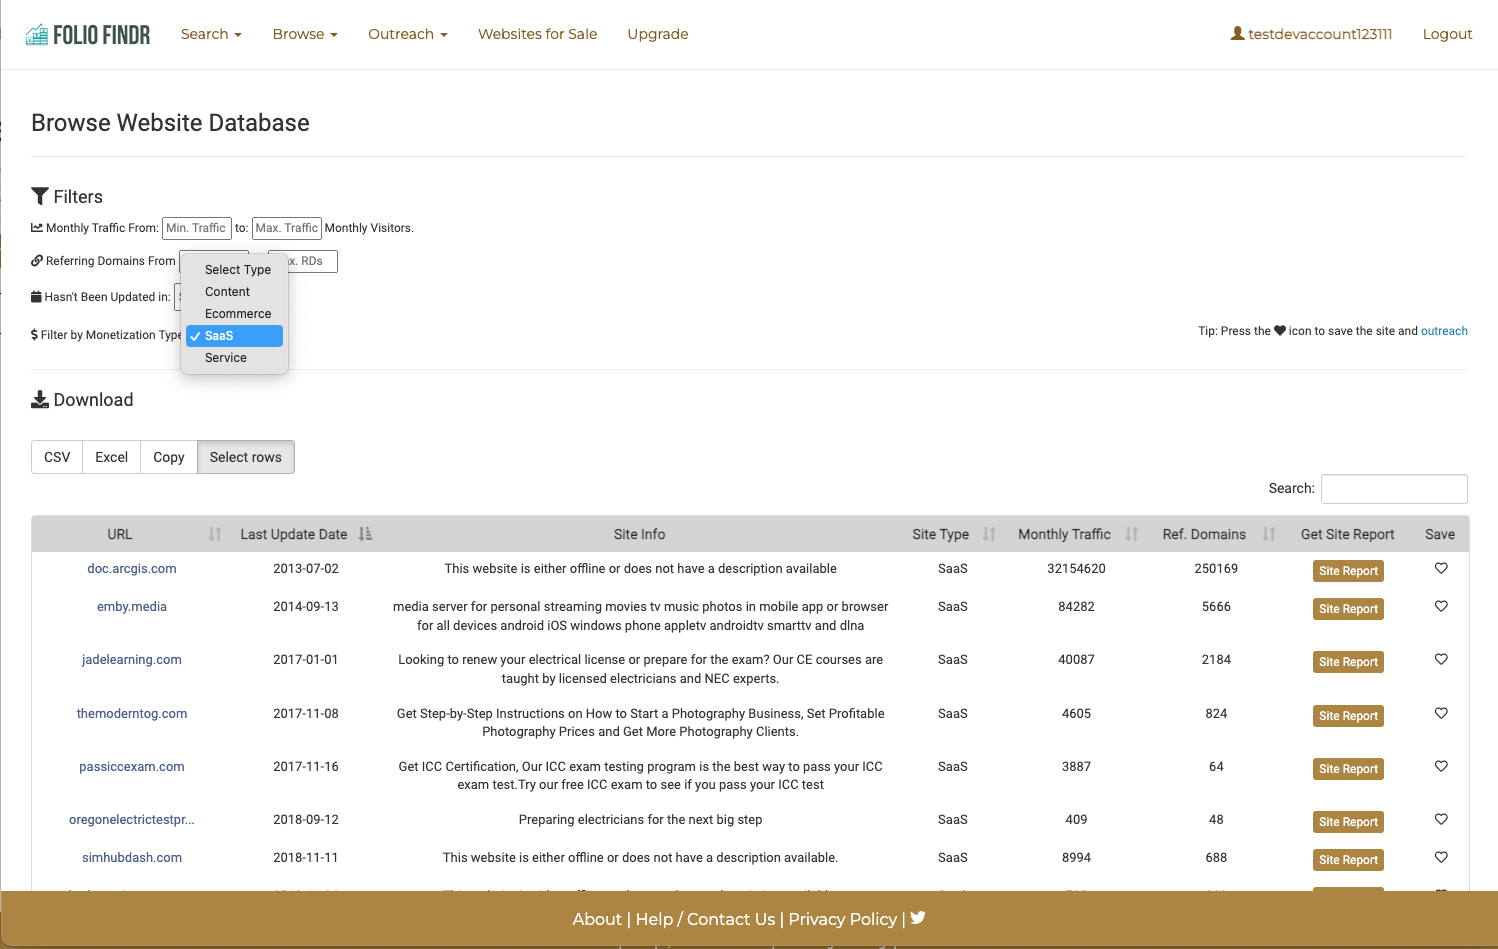Select the checked SaaS option
Image resolution: width=1498 pixels, height=949 pixels.
[235, 336]
